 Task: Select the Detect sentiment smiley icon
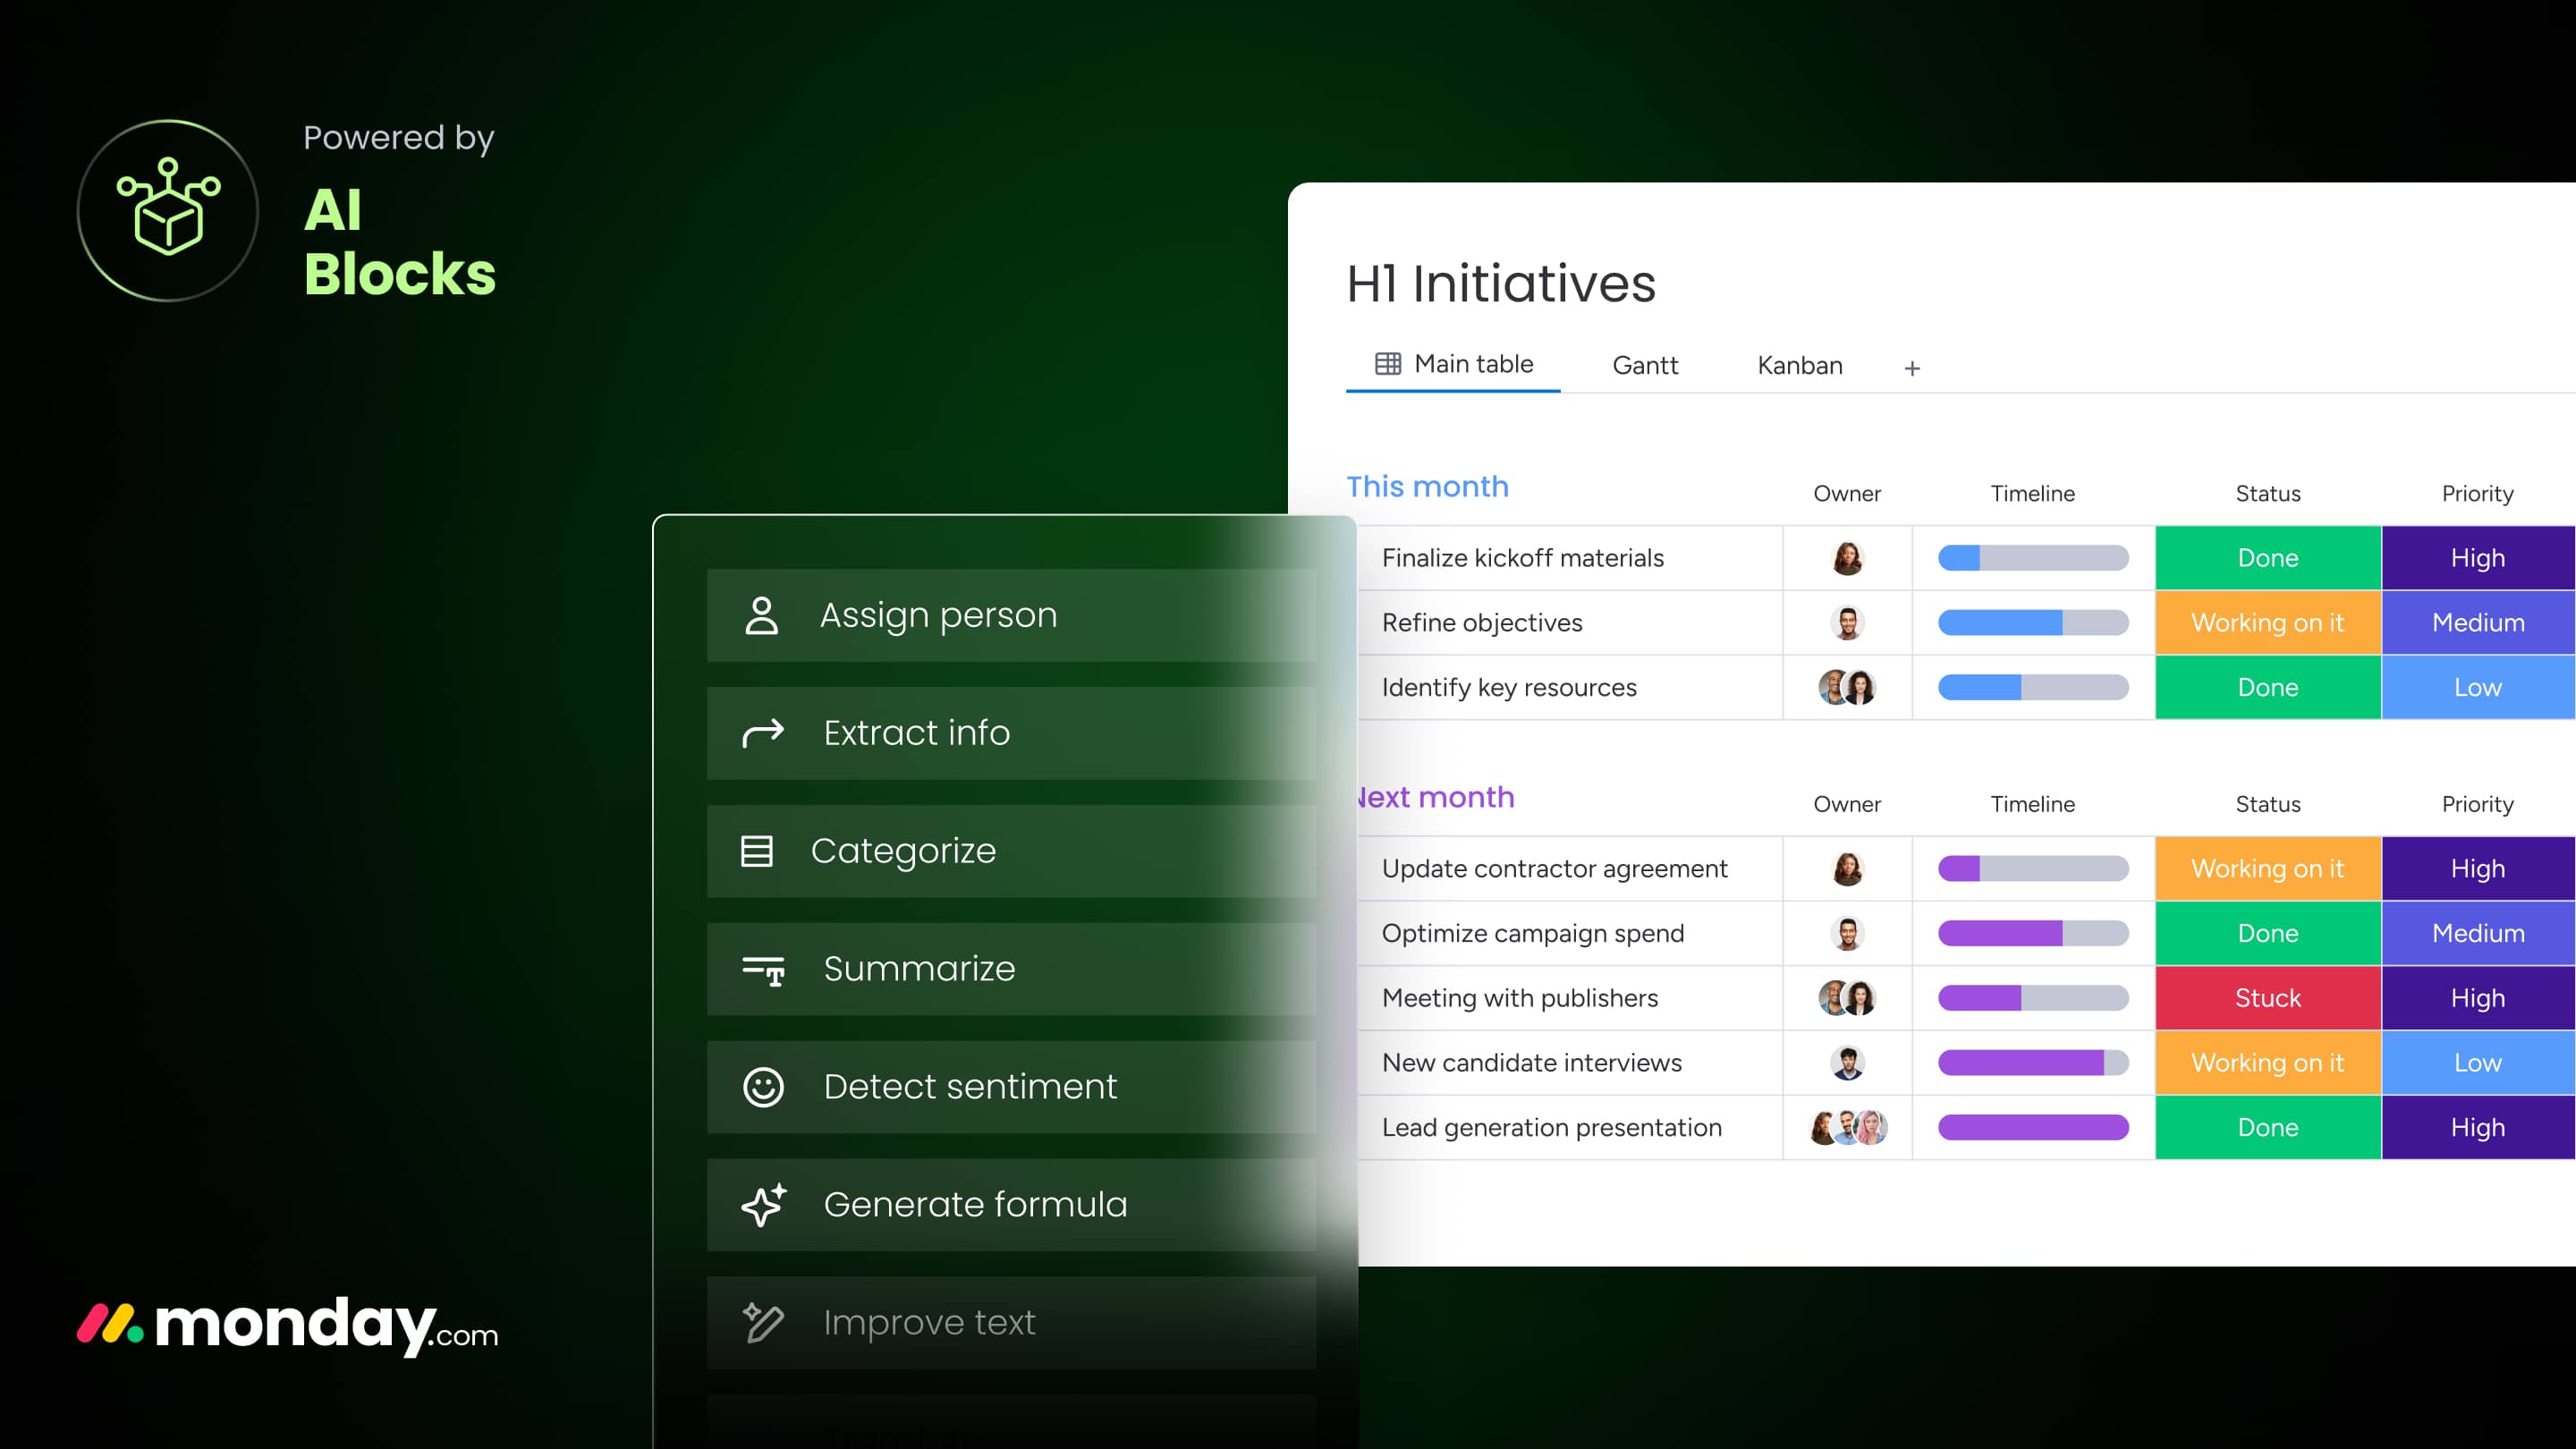point(763,1088)
